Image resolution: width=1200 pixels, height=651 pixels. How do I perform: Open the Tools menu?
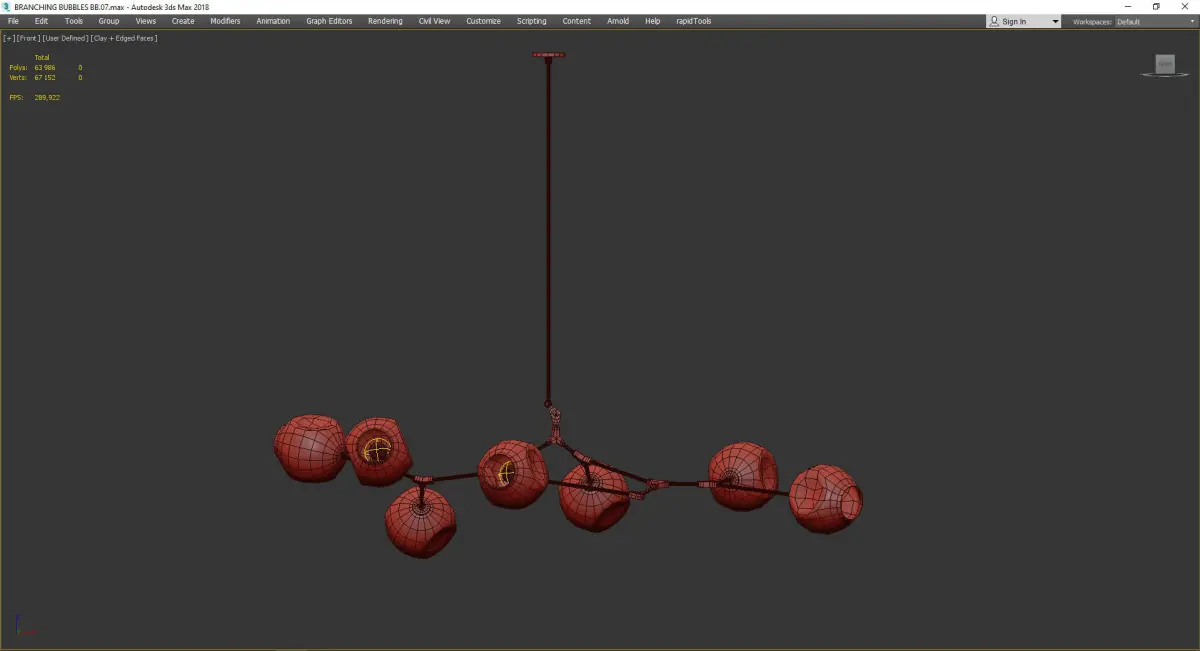[x=74, y=21]
